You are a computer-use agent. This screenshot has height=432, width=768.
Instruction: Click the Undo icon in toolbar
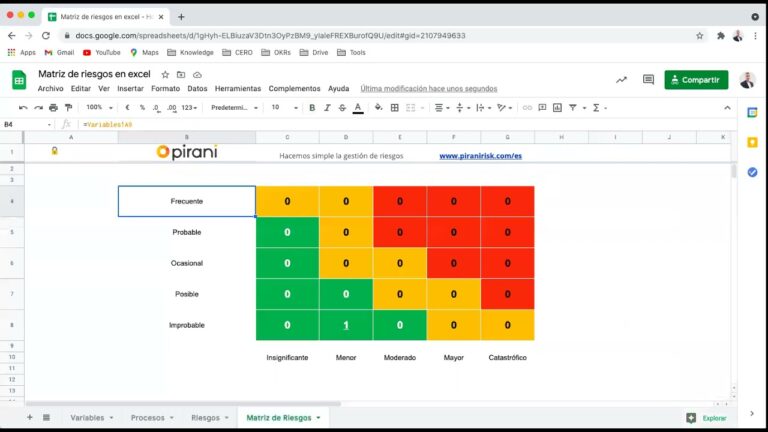coord(23,107)
